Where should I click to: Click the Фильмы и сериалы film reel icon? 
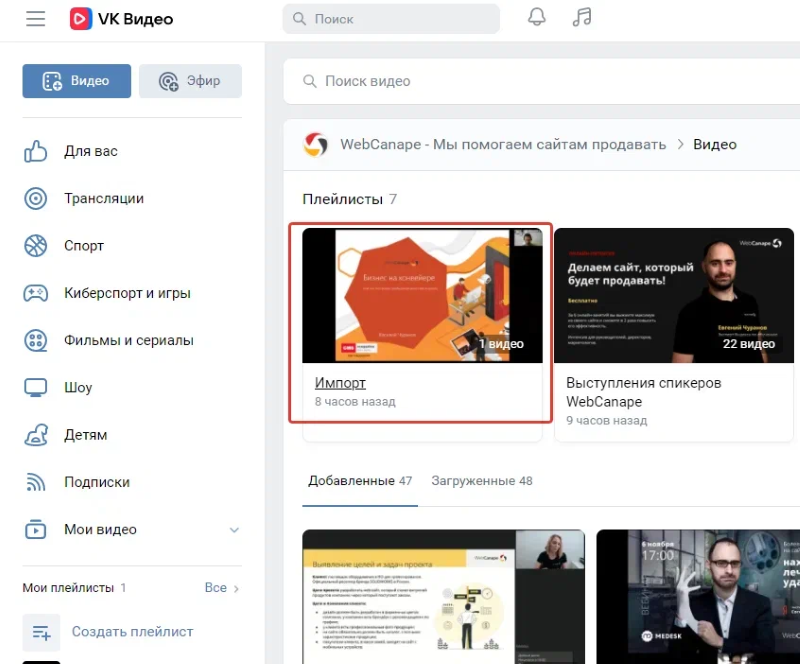pyautogui.click(x=36, y=340)
